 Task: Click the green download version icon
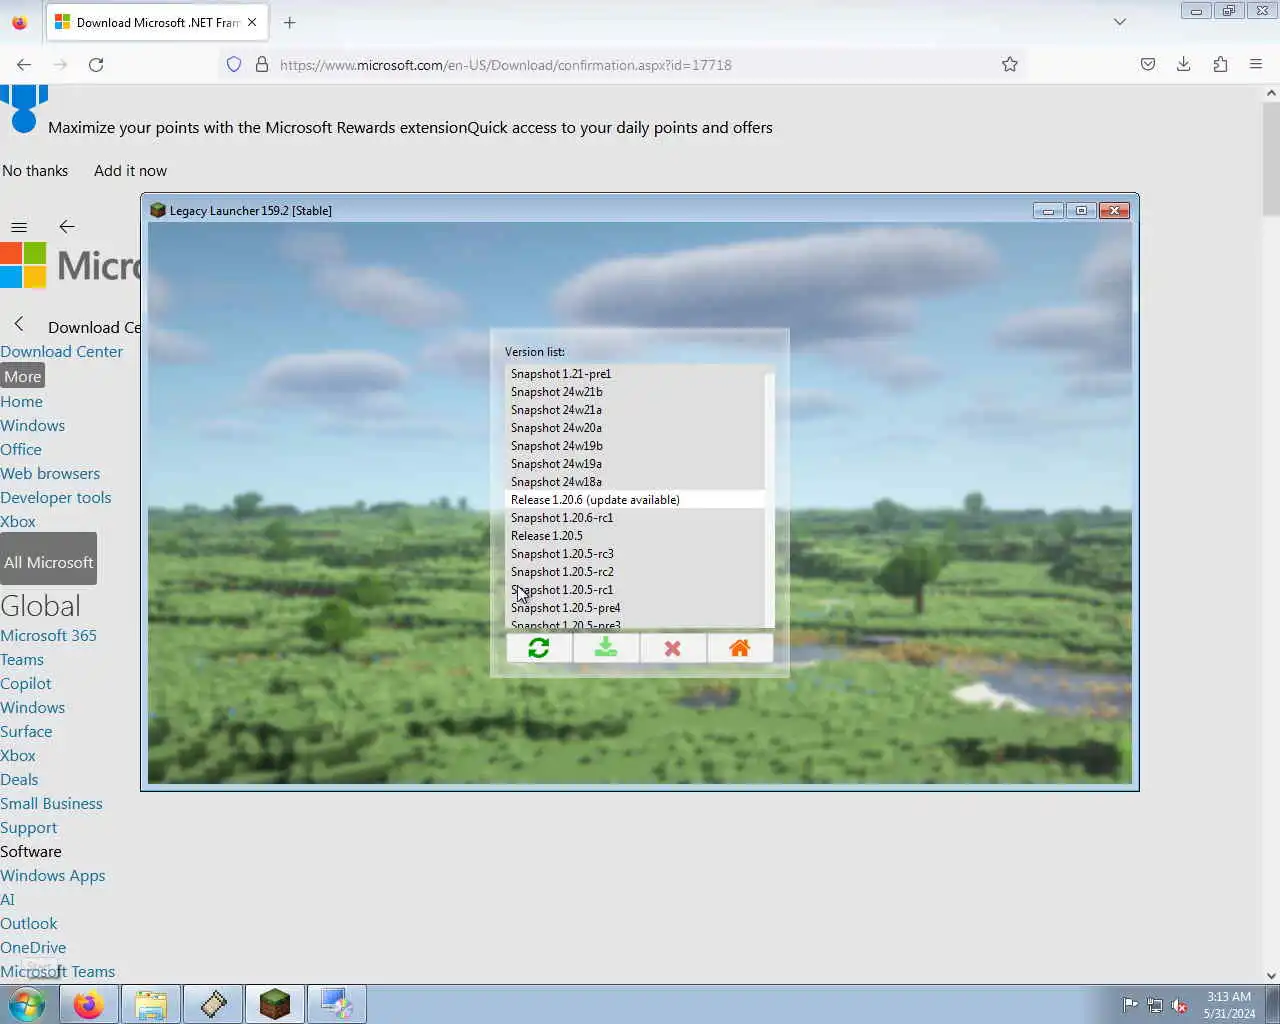(606, 648)
